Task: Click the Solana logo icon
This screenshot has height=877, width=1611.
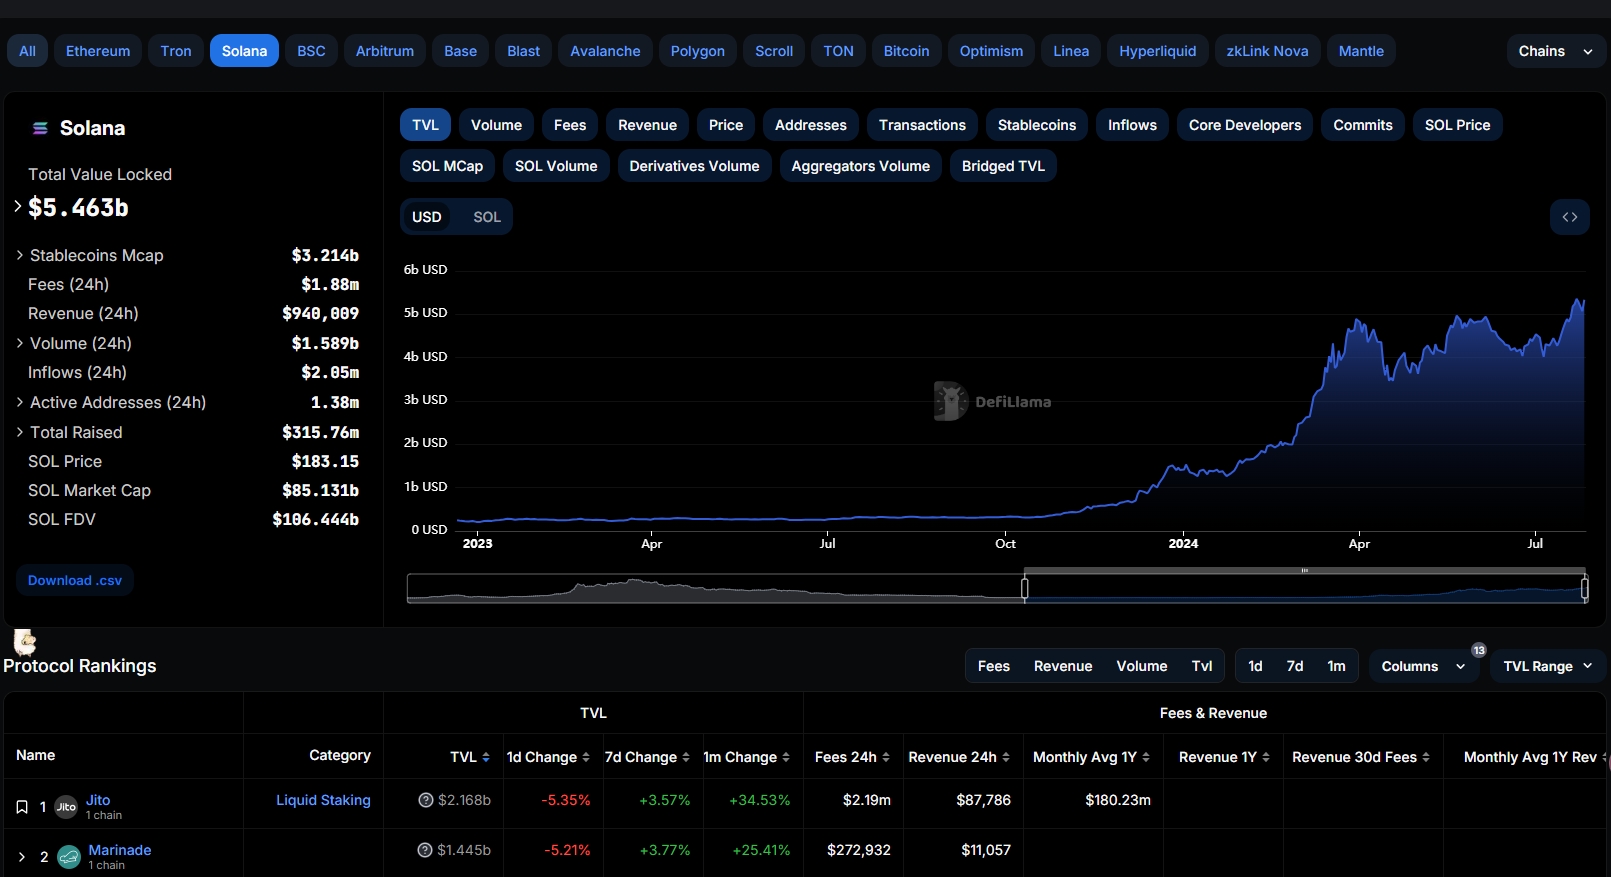Action: [40, 128]
